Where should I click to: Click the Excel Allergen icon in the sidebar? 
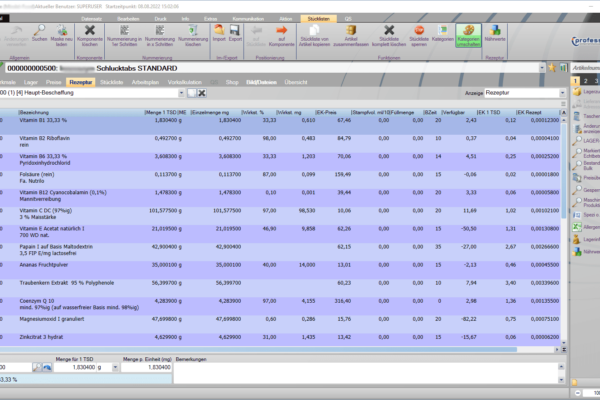click(577, 227)
